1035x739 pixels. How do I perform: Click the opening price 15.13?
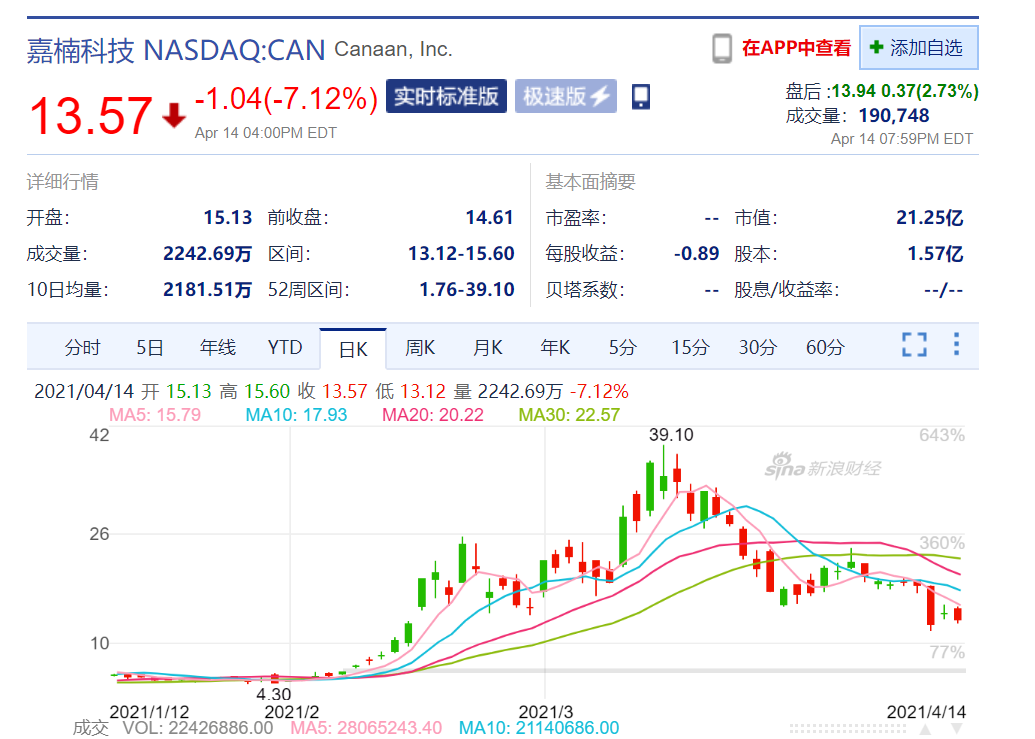228,217
